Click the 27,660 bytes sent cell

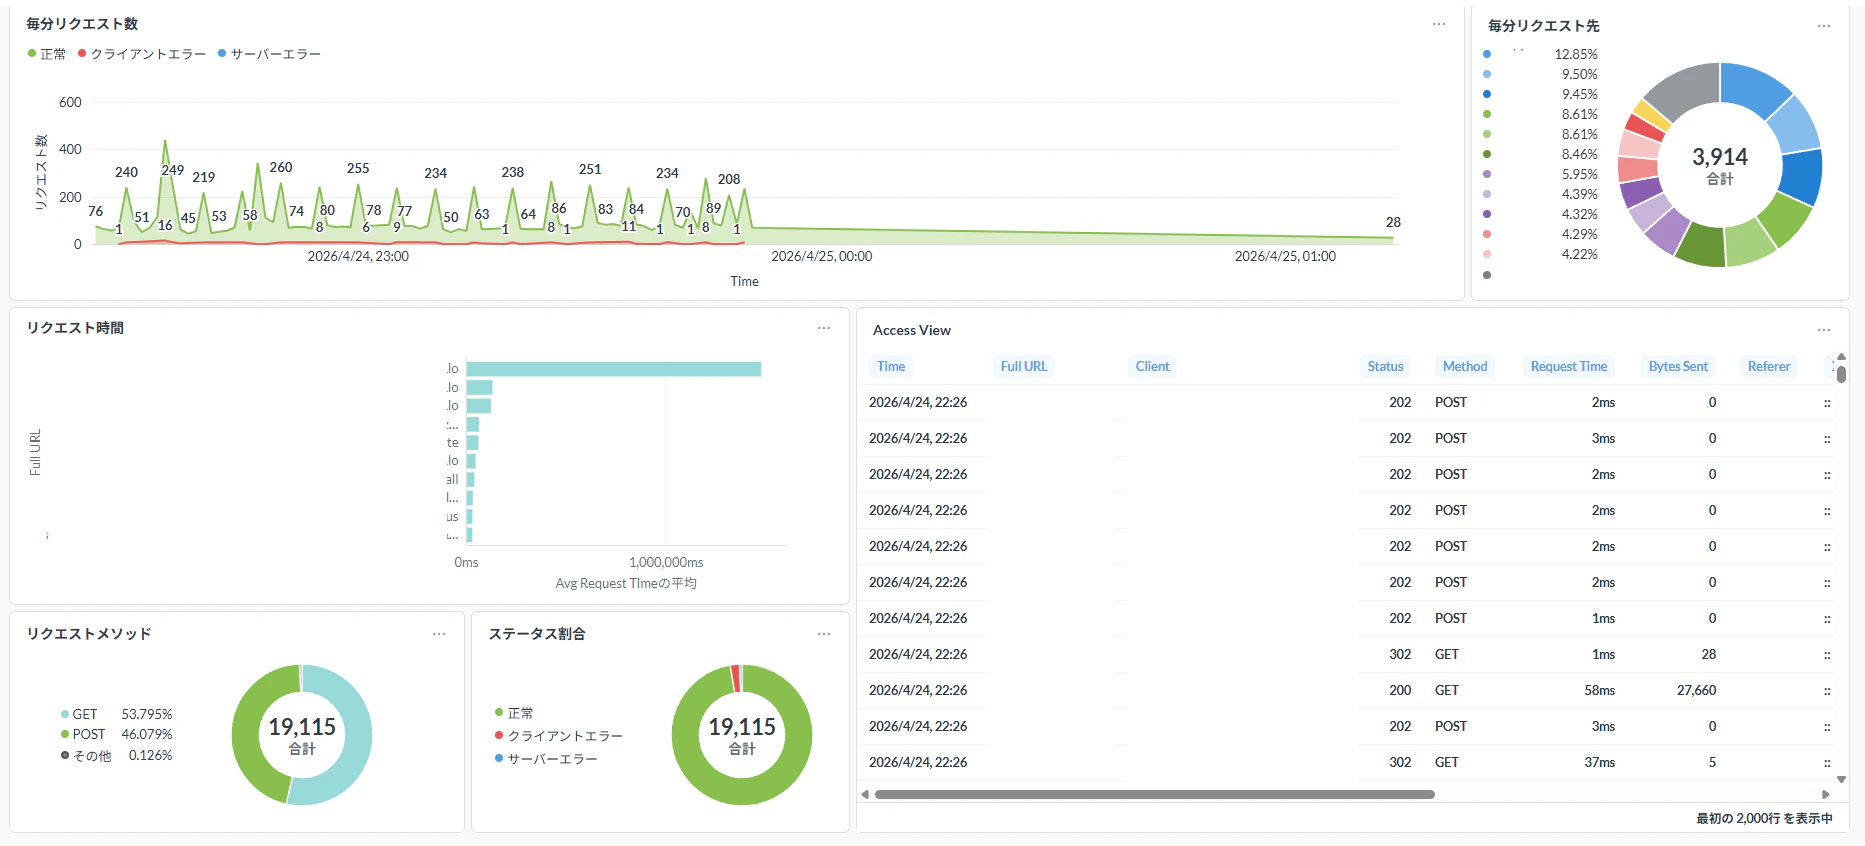1696,690
